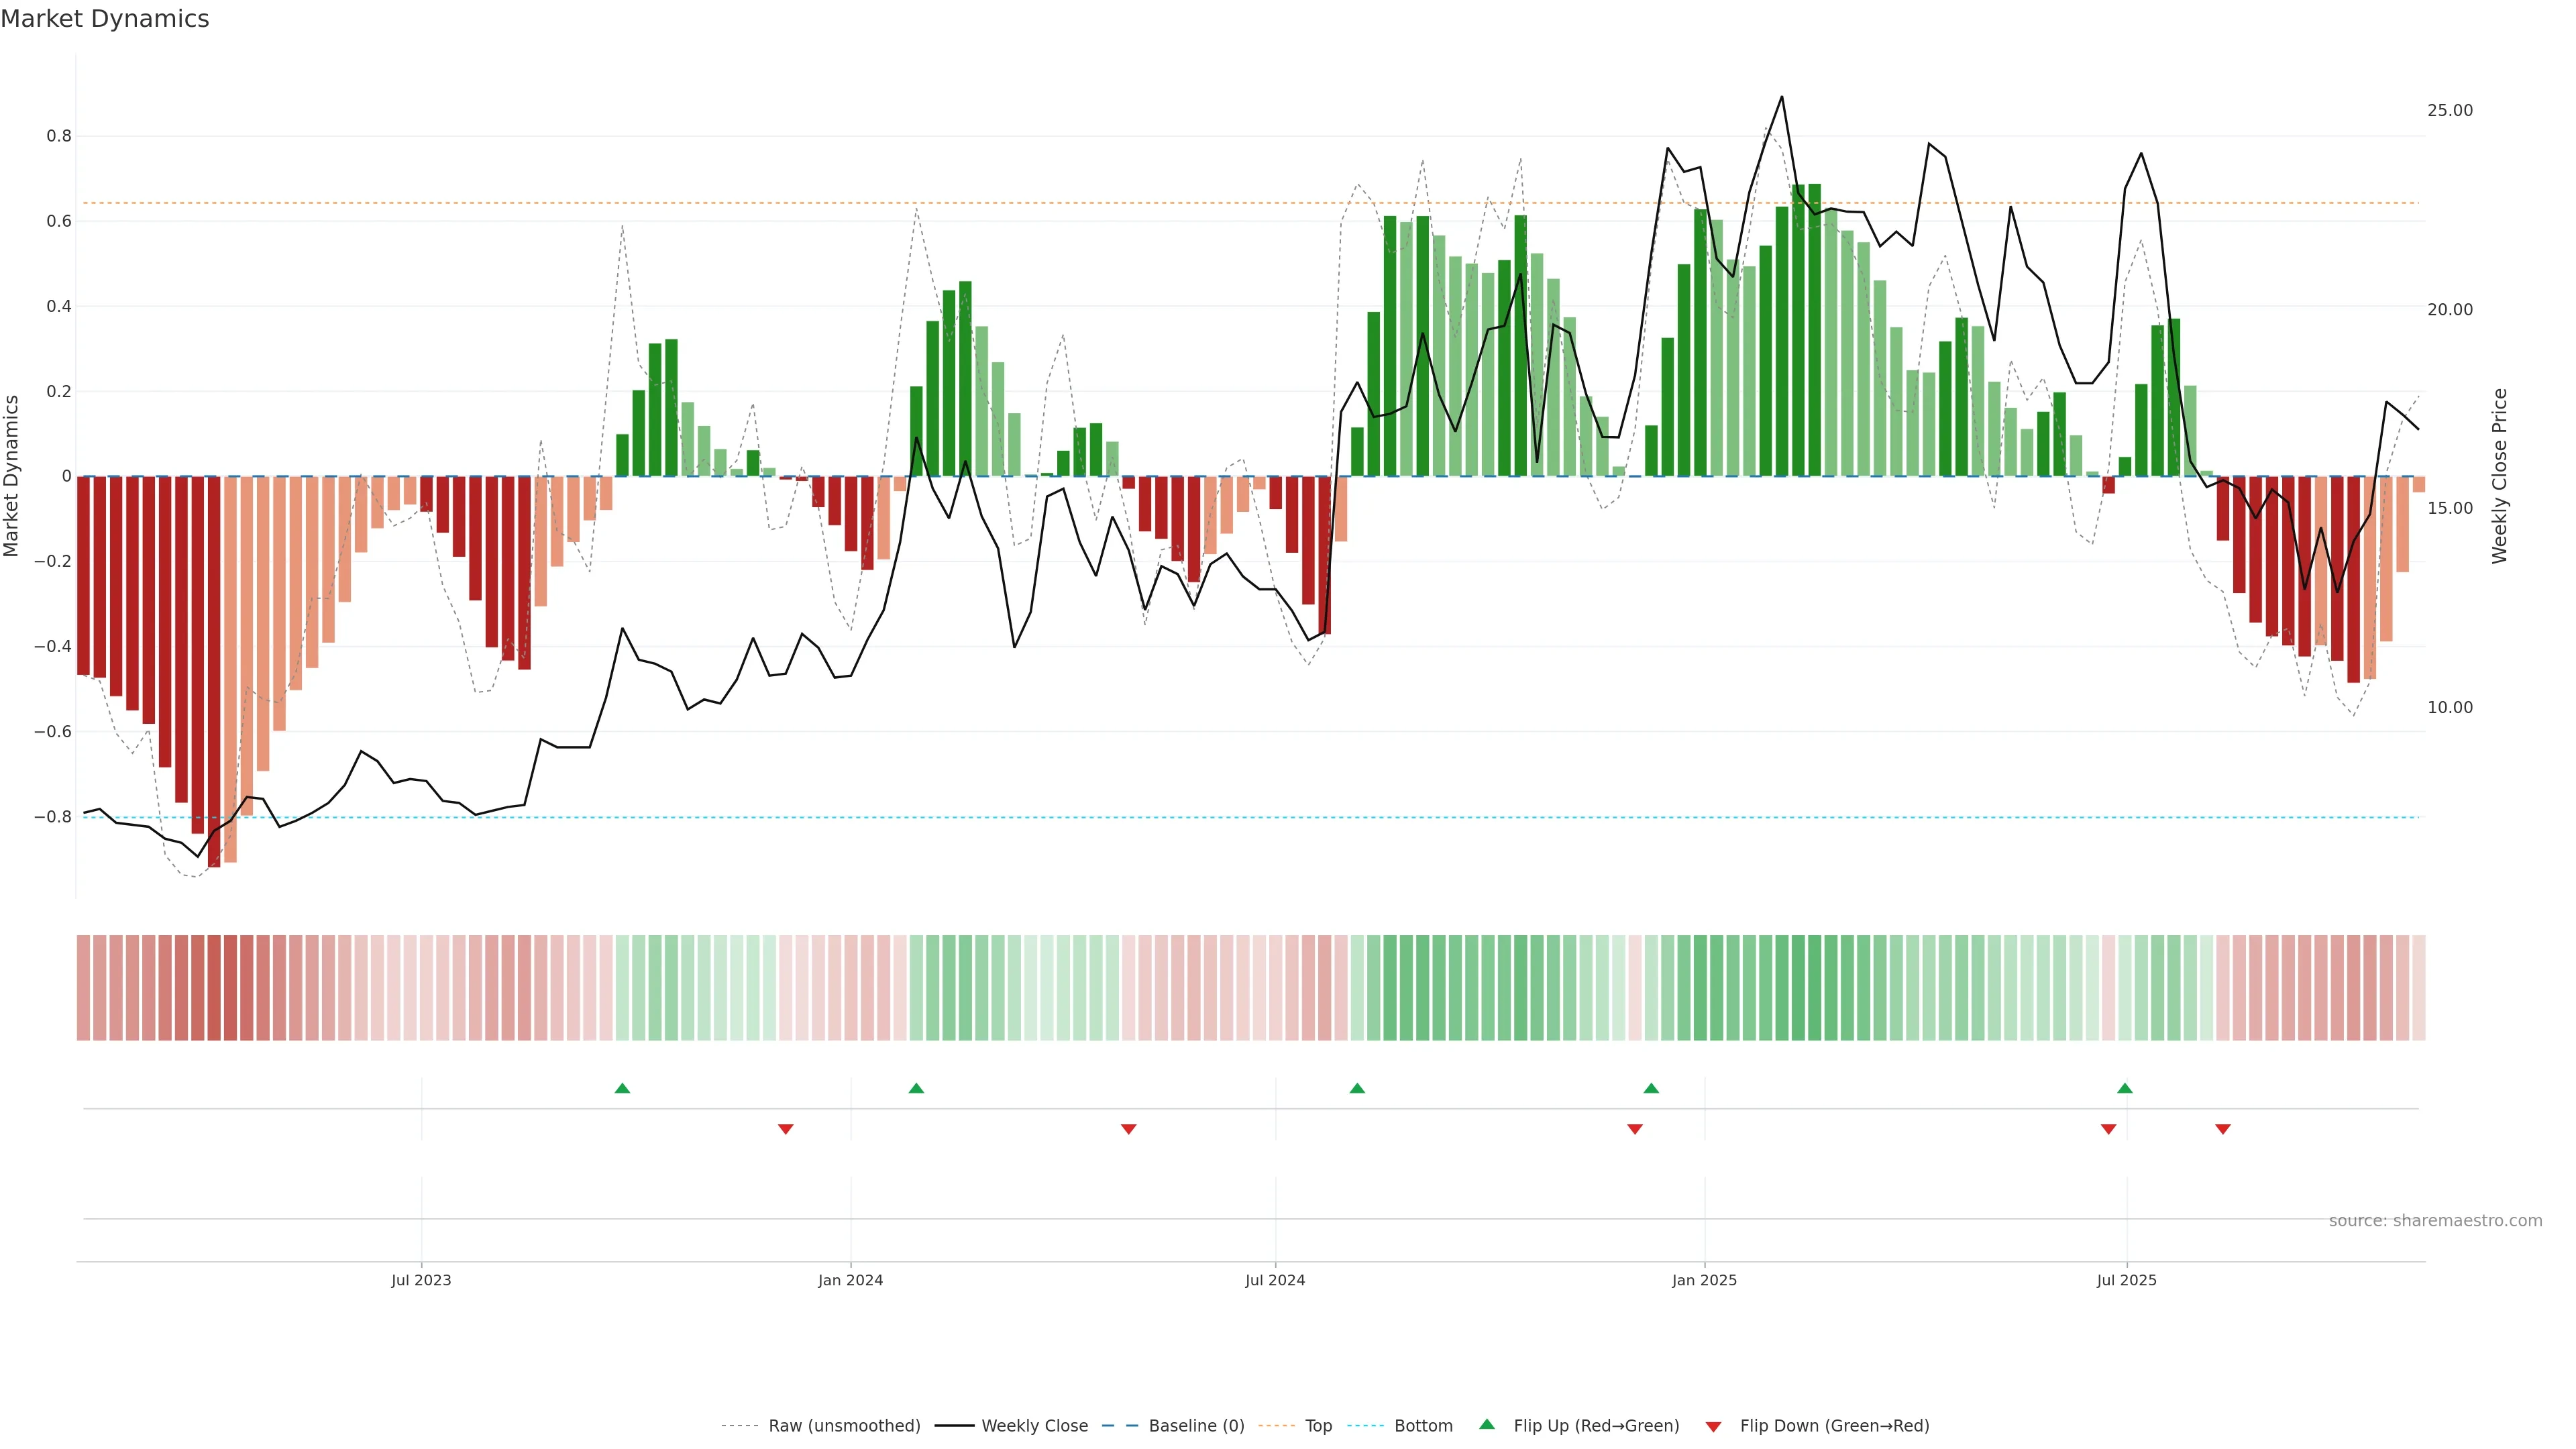Click the Flip Up marker near Jul 2025

click(x=2125, y=1088)
